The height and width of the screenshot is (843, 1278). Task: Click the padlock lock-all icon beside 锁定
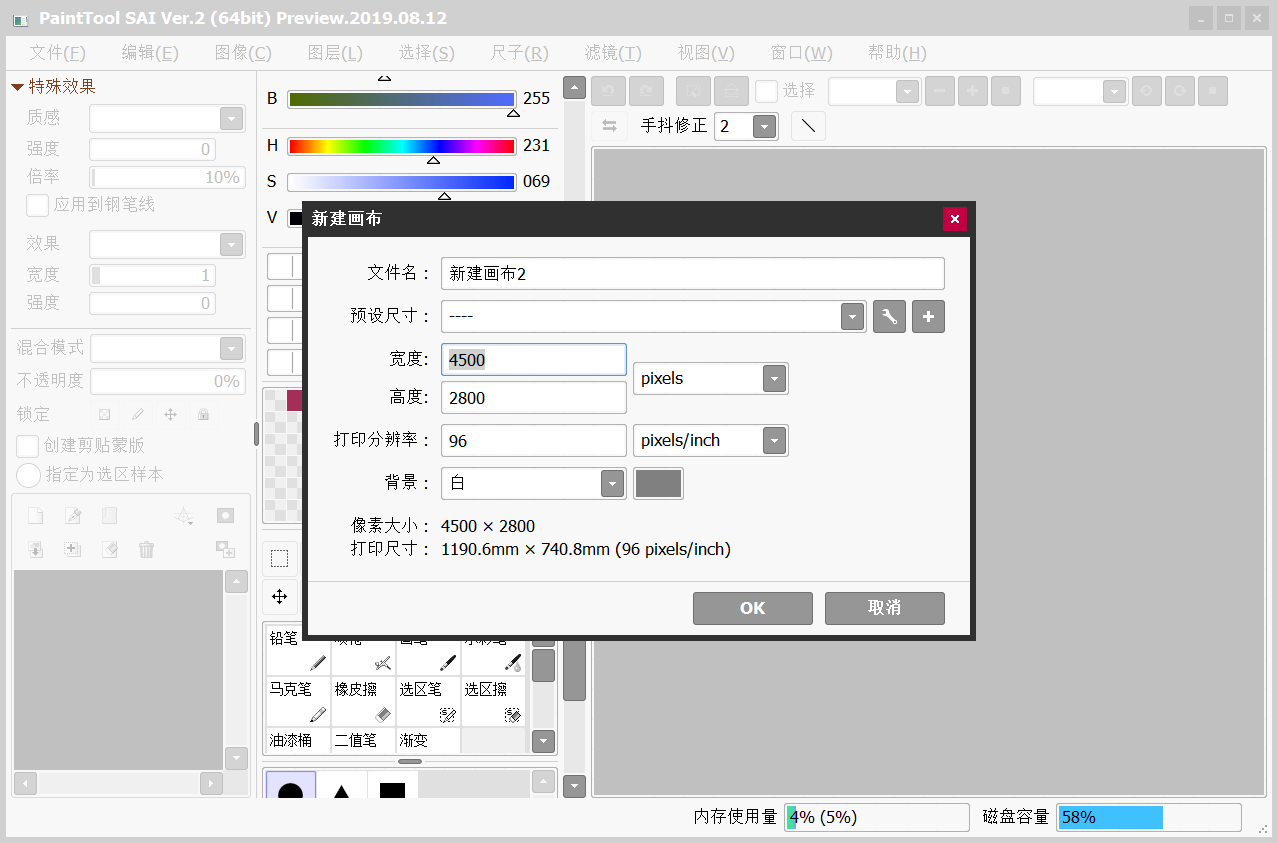tap(203, 414)
